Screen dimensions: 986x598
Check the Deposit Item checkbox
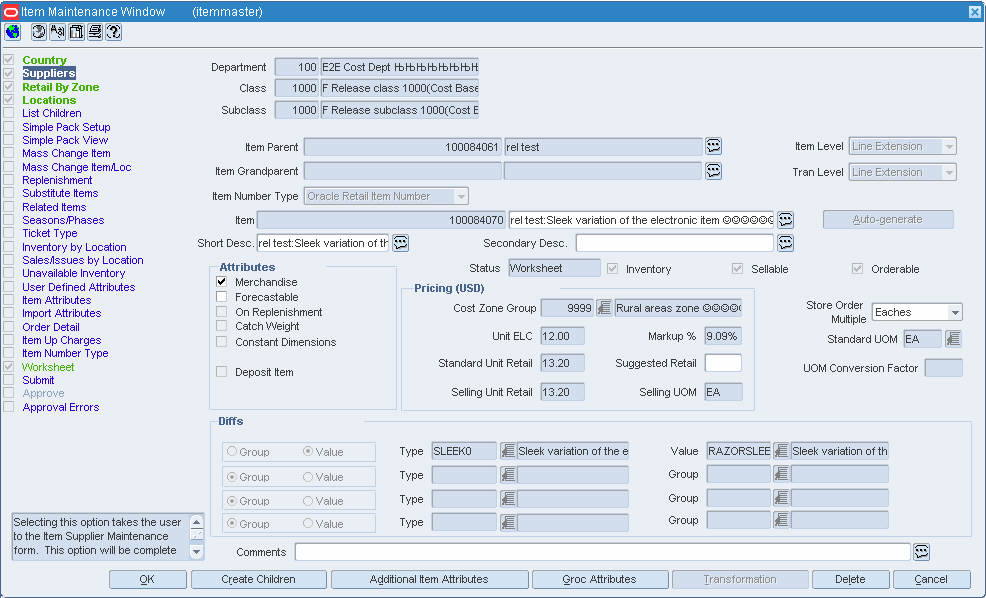(x=221, y=372)
